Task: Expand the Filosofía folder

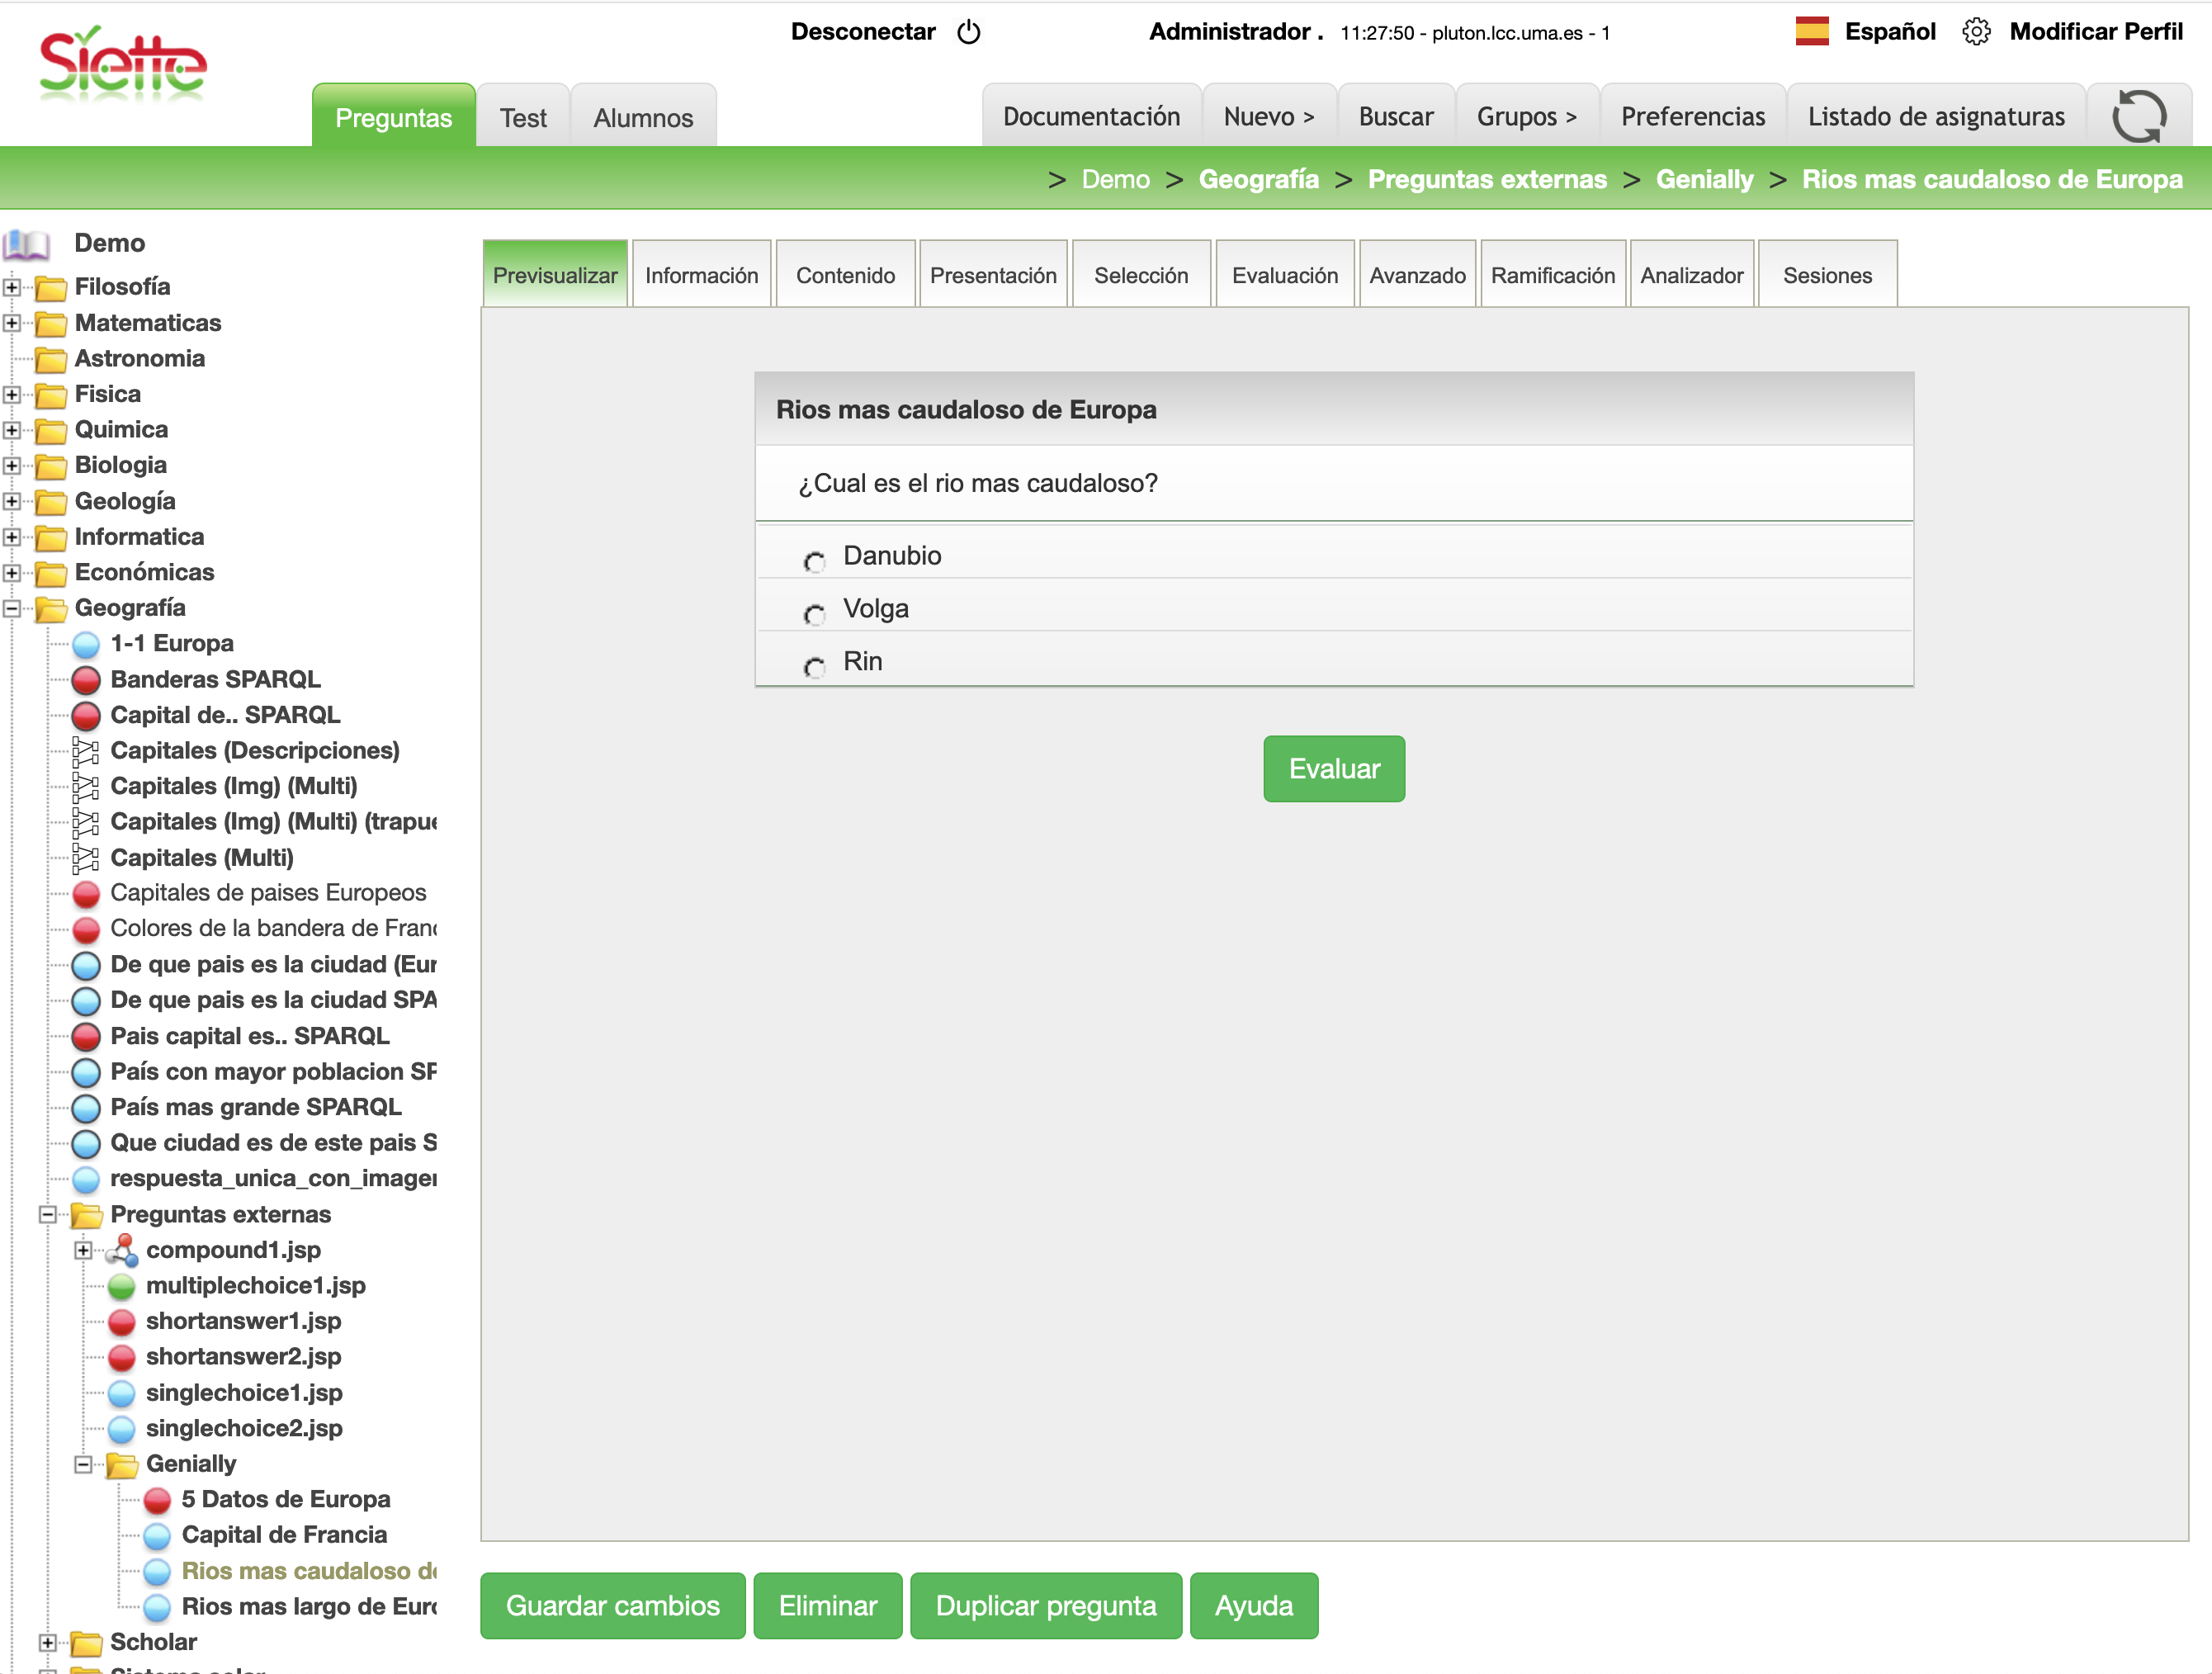Action: (12, 287)
